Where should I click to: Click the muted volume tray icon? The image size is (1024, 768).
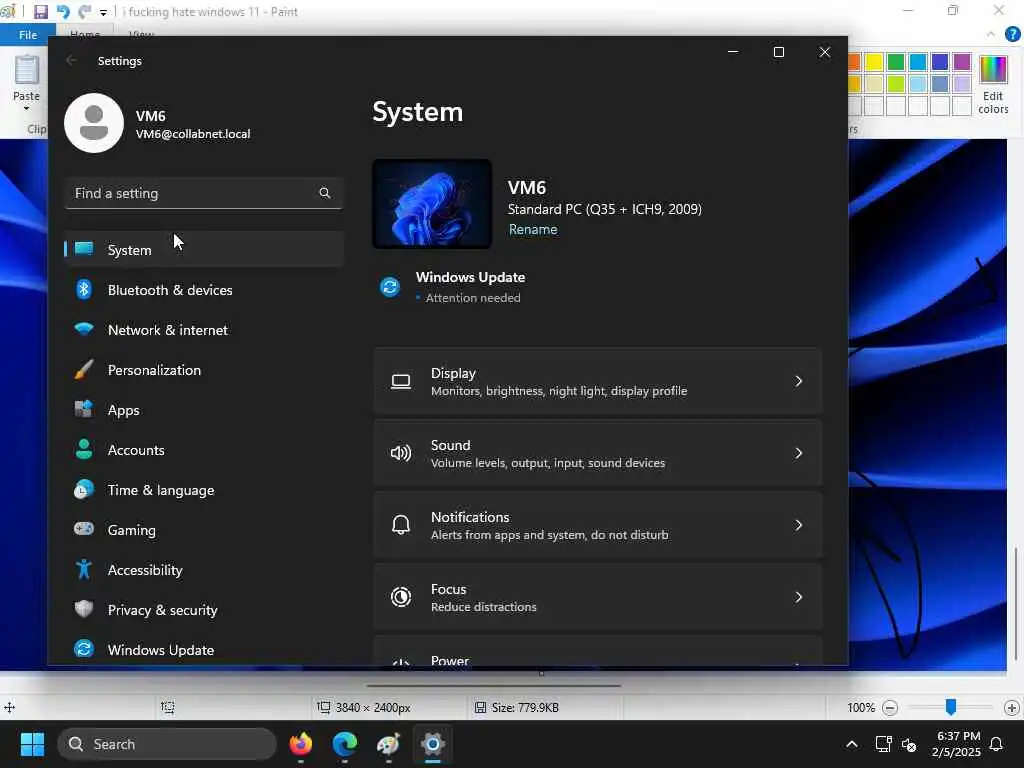[x=909, y=744]
